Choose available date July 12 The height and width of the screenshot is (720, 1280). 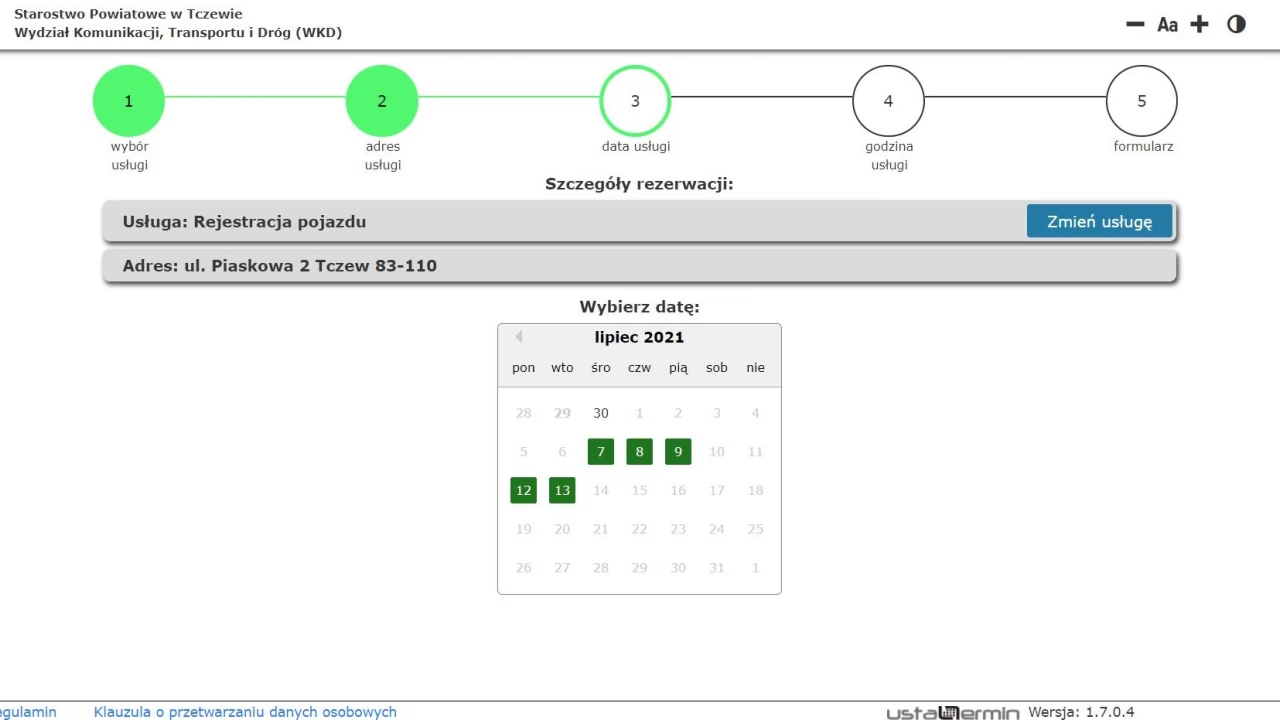pyautogui.click(x=524, y=490)
